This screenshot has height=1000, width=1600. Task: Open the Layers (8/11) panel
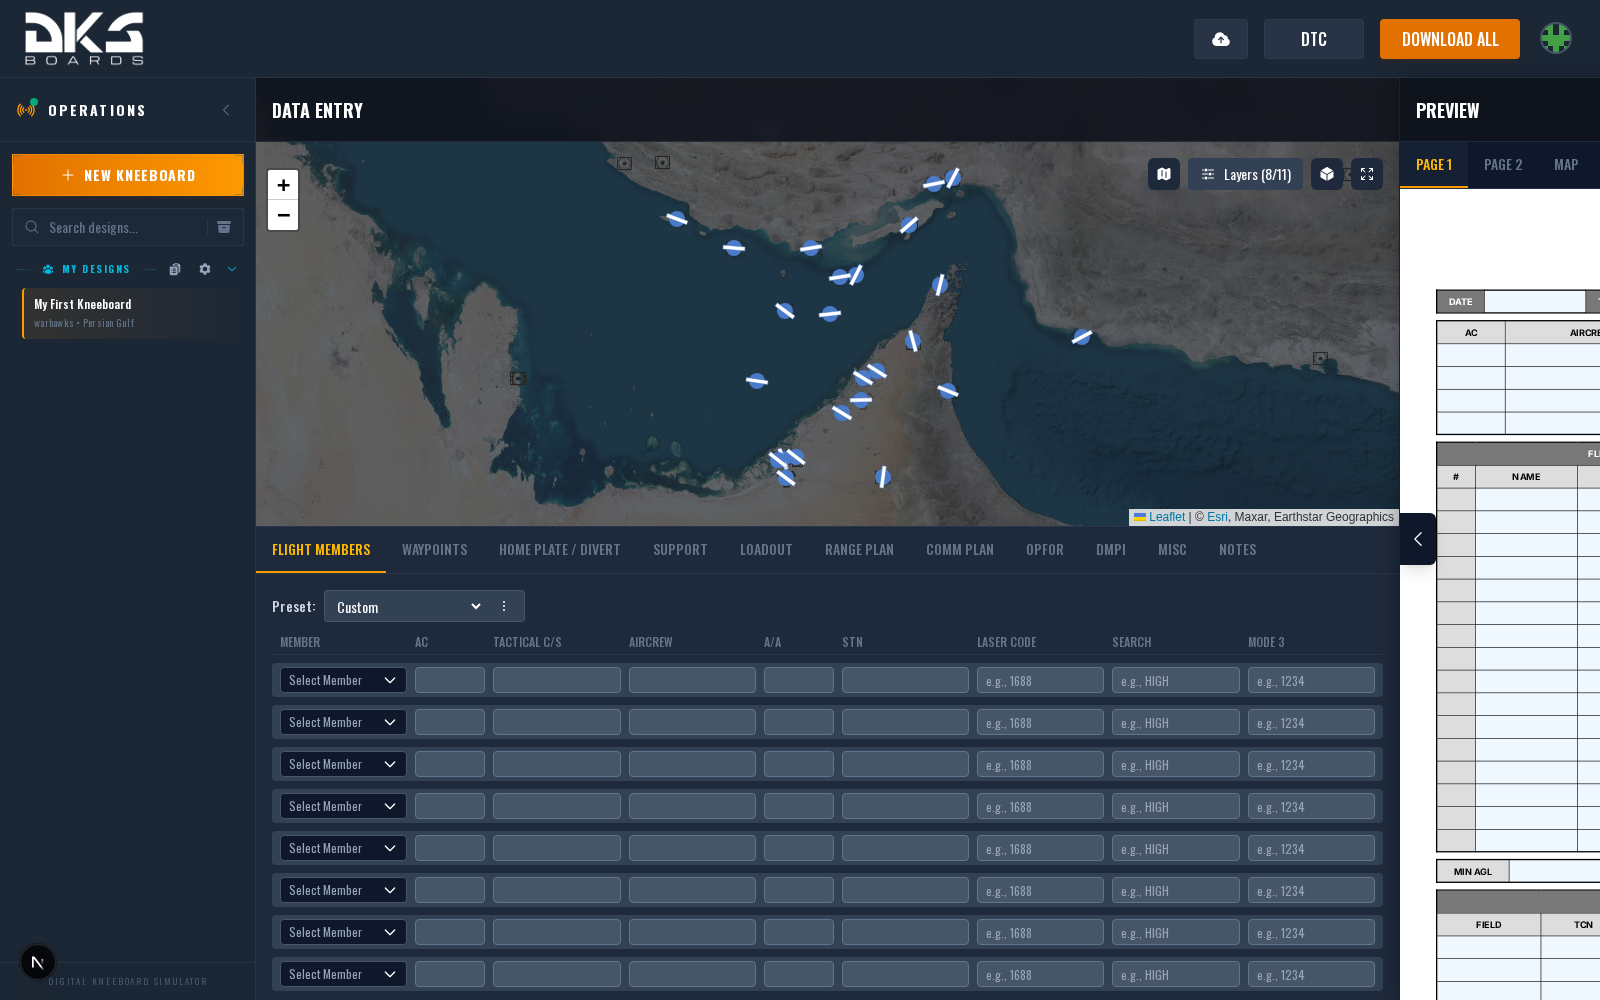pos(1245,174)
